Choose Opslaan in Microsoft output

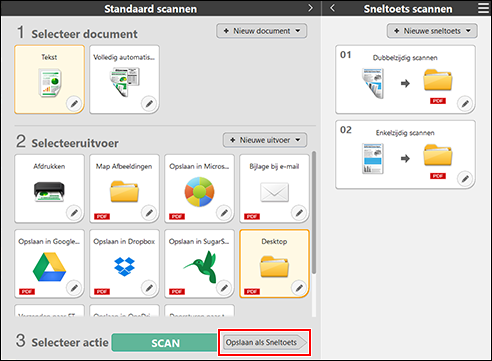coord(199,188)
